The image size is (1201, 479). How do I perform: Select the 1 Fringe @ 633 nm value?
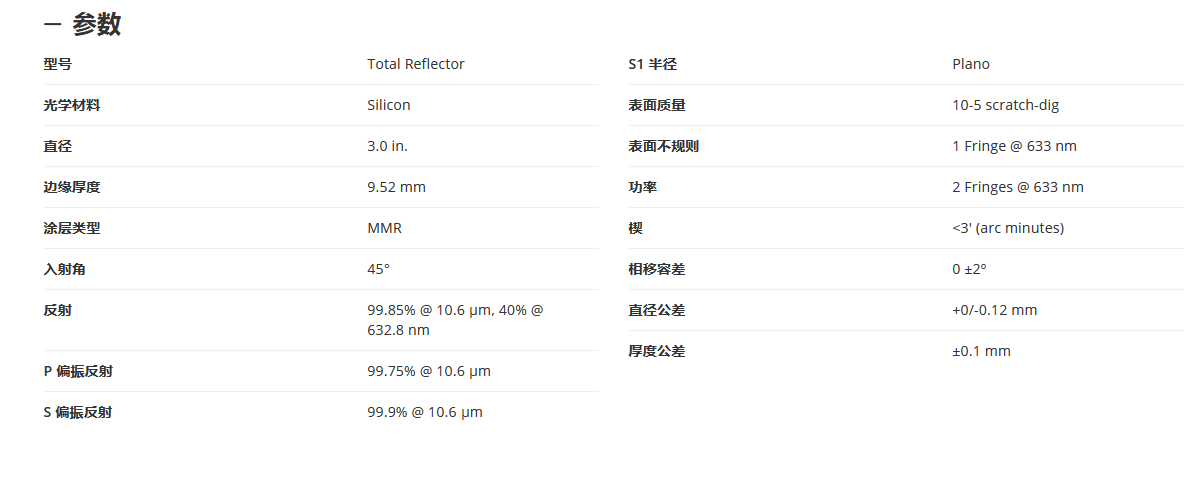pyautogui.click(x=1014, y=146)
